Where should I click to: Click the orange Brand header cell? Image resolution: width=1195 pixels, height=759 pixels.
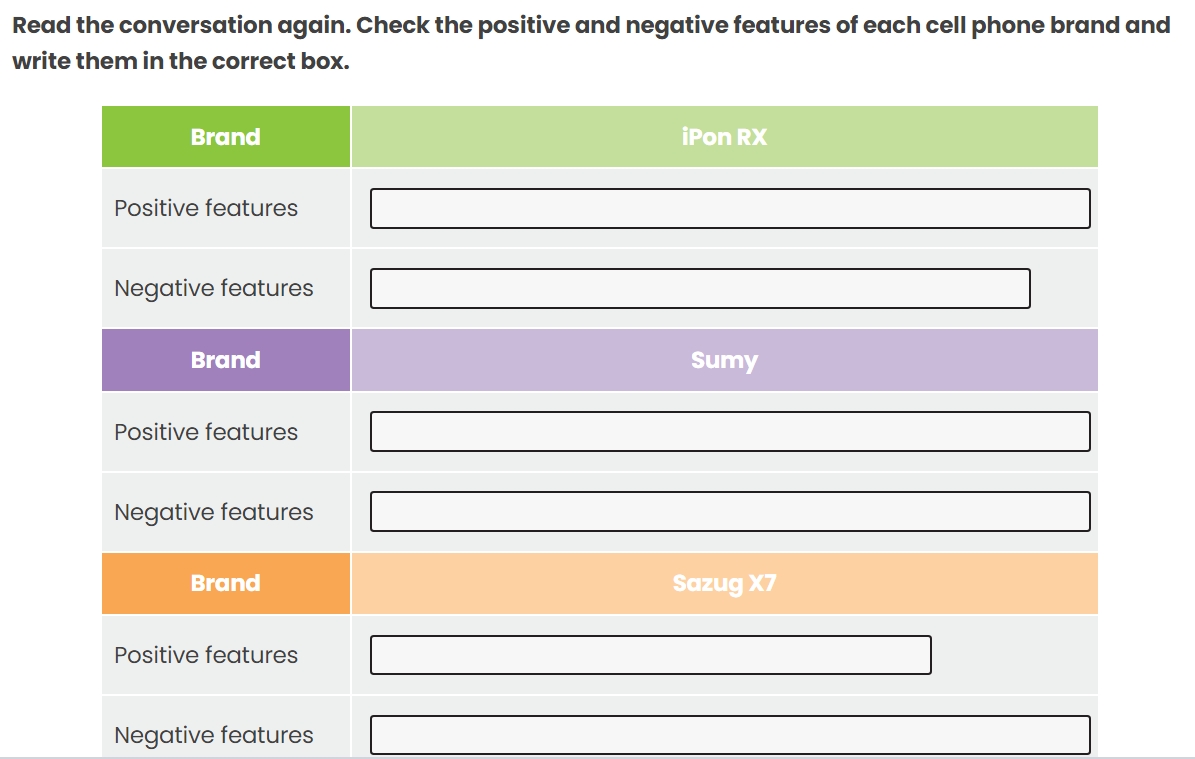[225, 583]
